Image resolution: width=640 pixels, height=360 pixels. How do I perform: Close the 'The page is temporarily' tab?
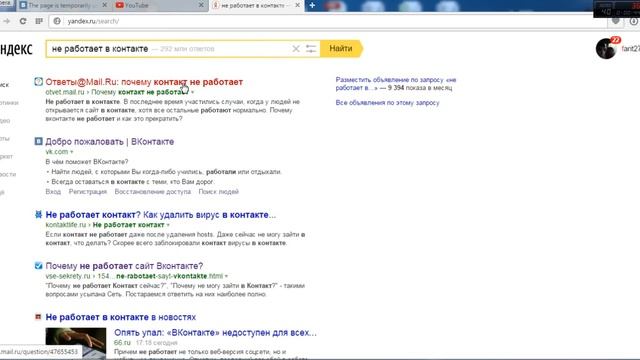(104, 5)
